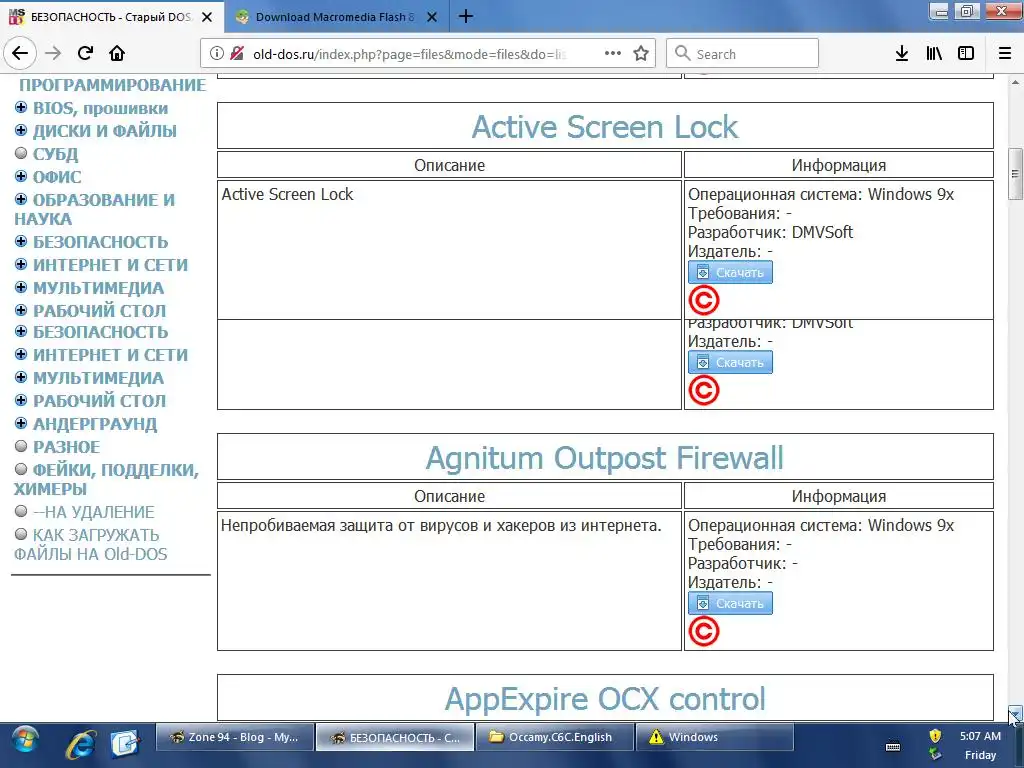Open the АНДЕРГРАУНД category link
The height and width of the screenshot is (768, 1024).
tap(95, 424)
